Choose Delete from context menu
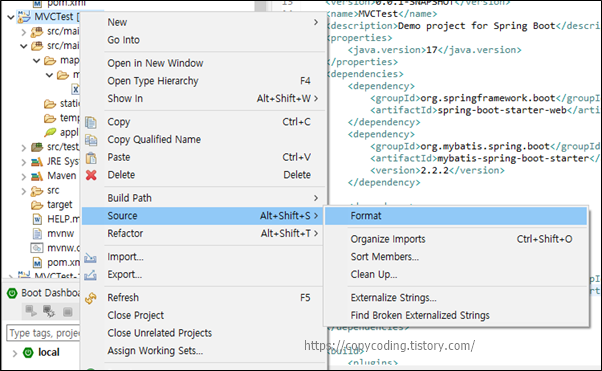 203,175
